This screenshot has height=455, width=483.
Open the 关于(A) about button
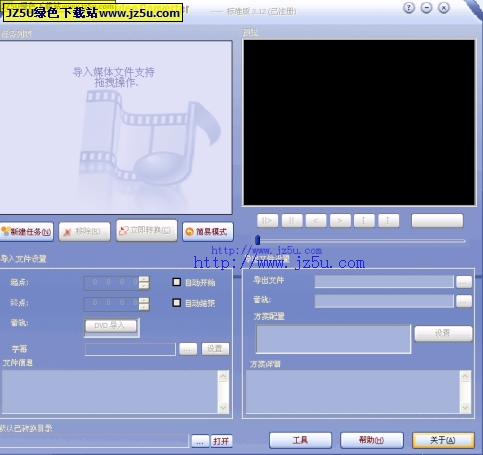tap(443, 440)
